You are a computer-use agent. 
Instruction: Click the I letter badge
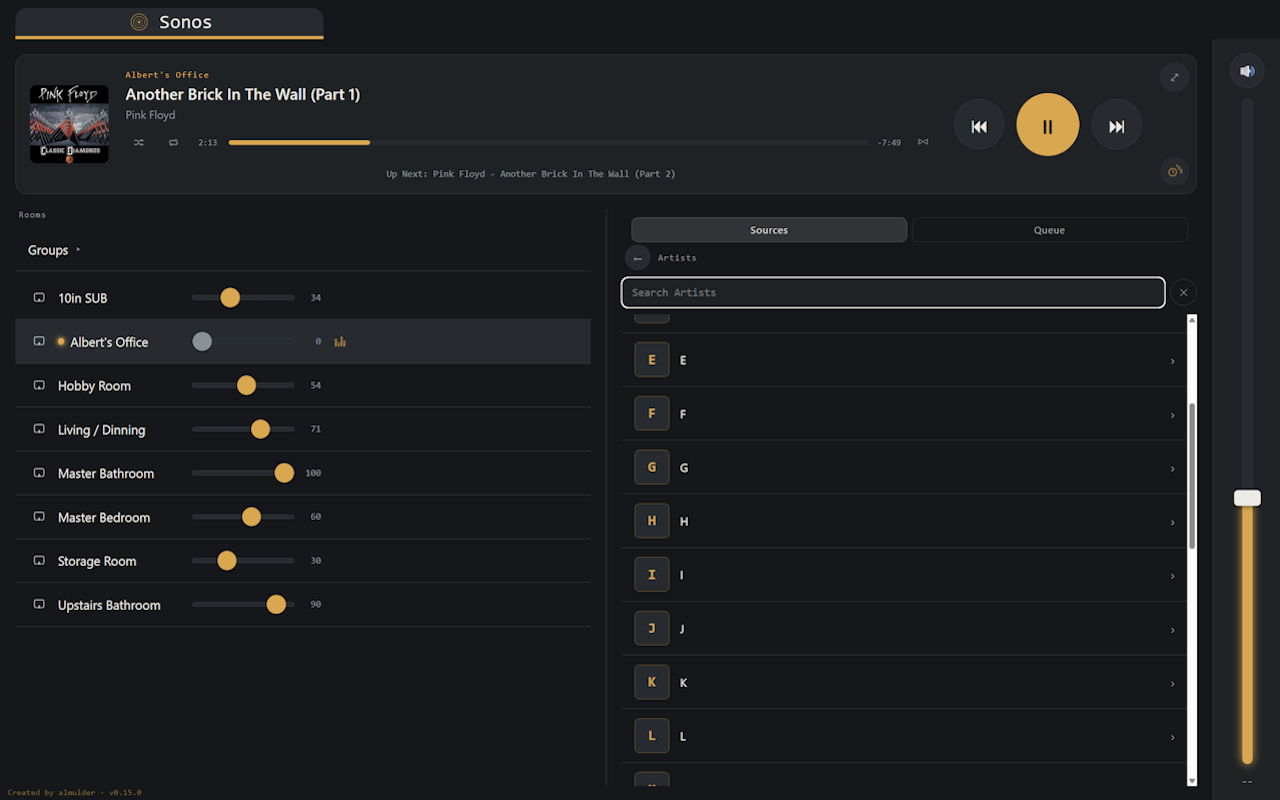coord(652,575)
